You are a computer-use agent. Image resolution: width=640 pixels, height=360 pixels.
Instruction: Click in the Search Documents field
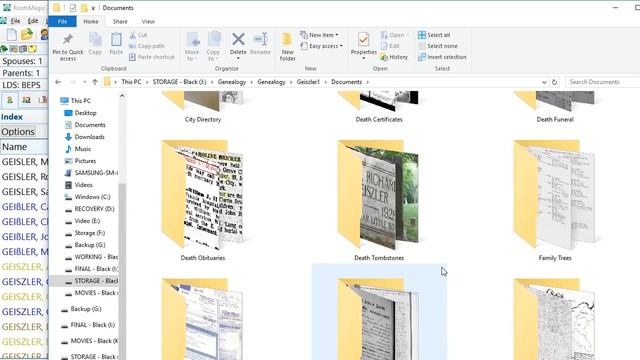click(602, 82)
